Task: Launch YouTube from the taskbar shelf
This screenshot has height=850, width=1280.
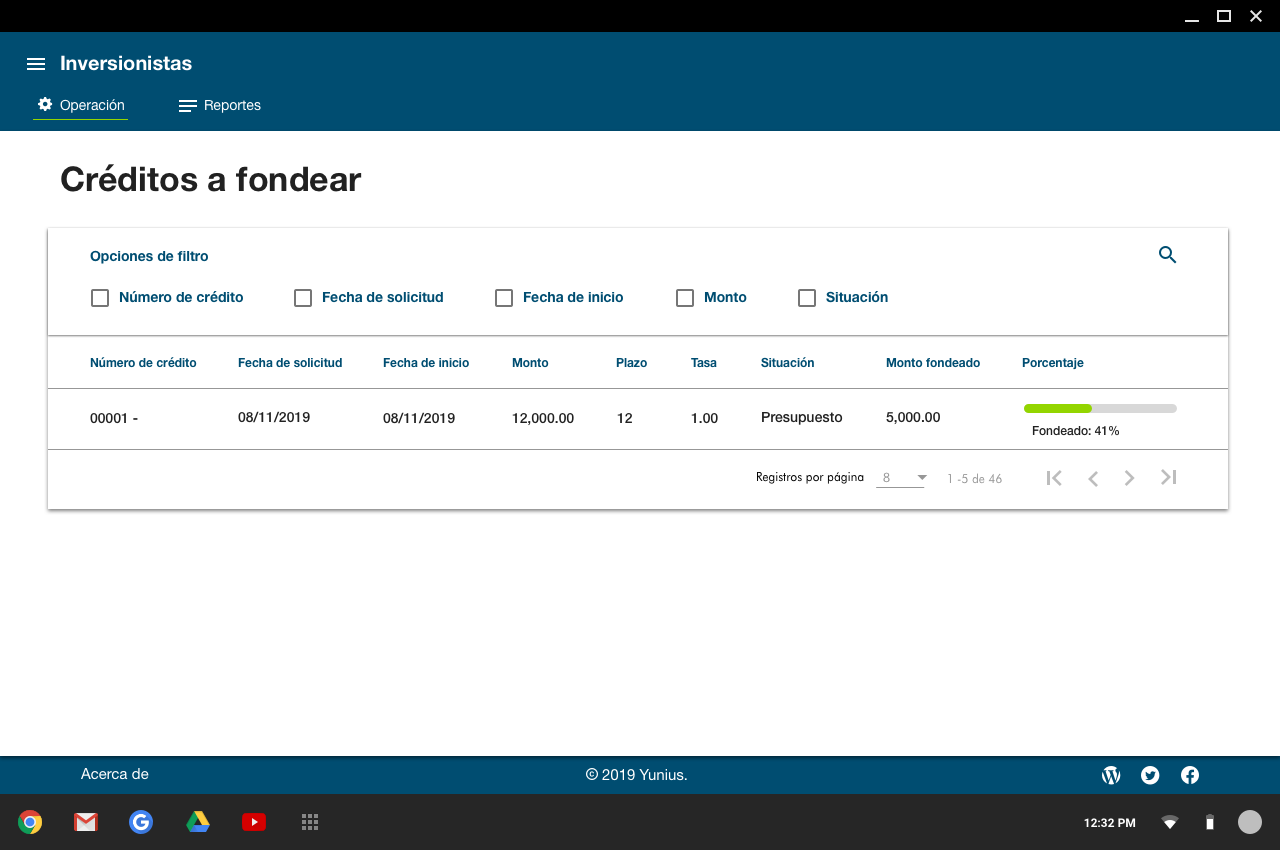Action: (254, 822)
